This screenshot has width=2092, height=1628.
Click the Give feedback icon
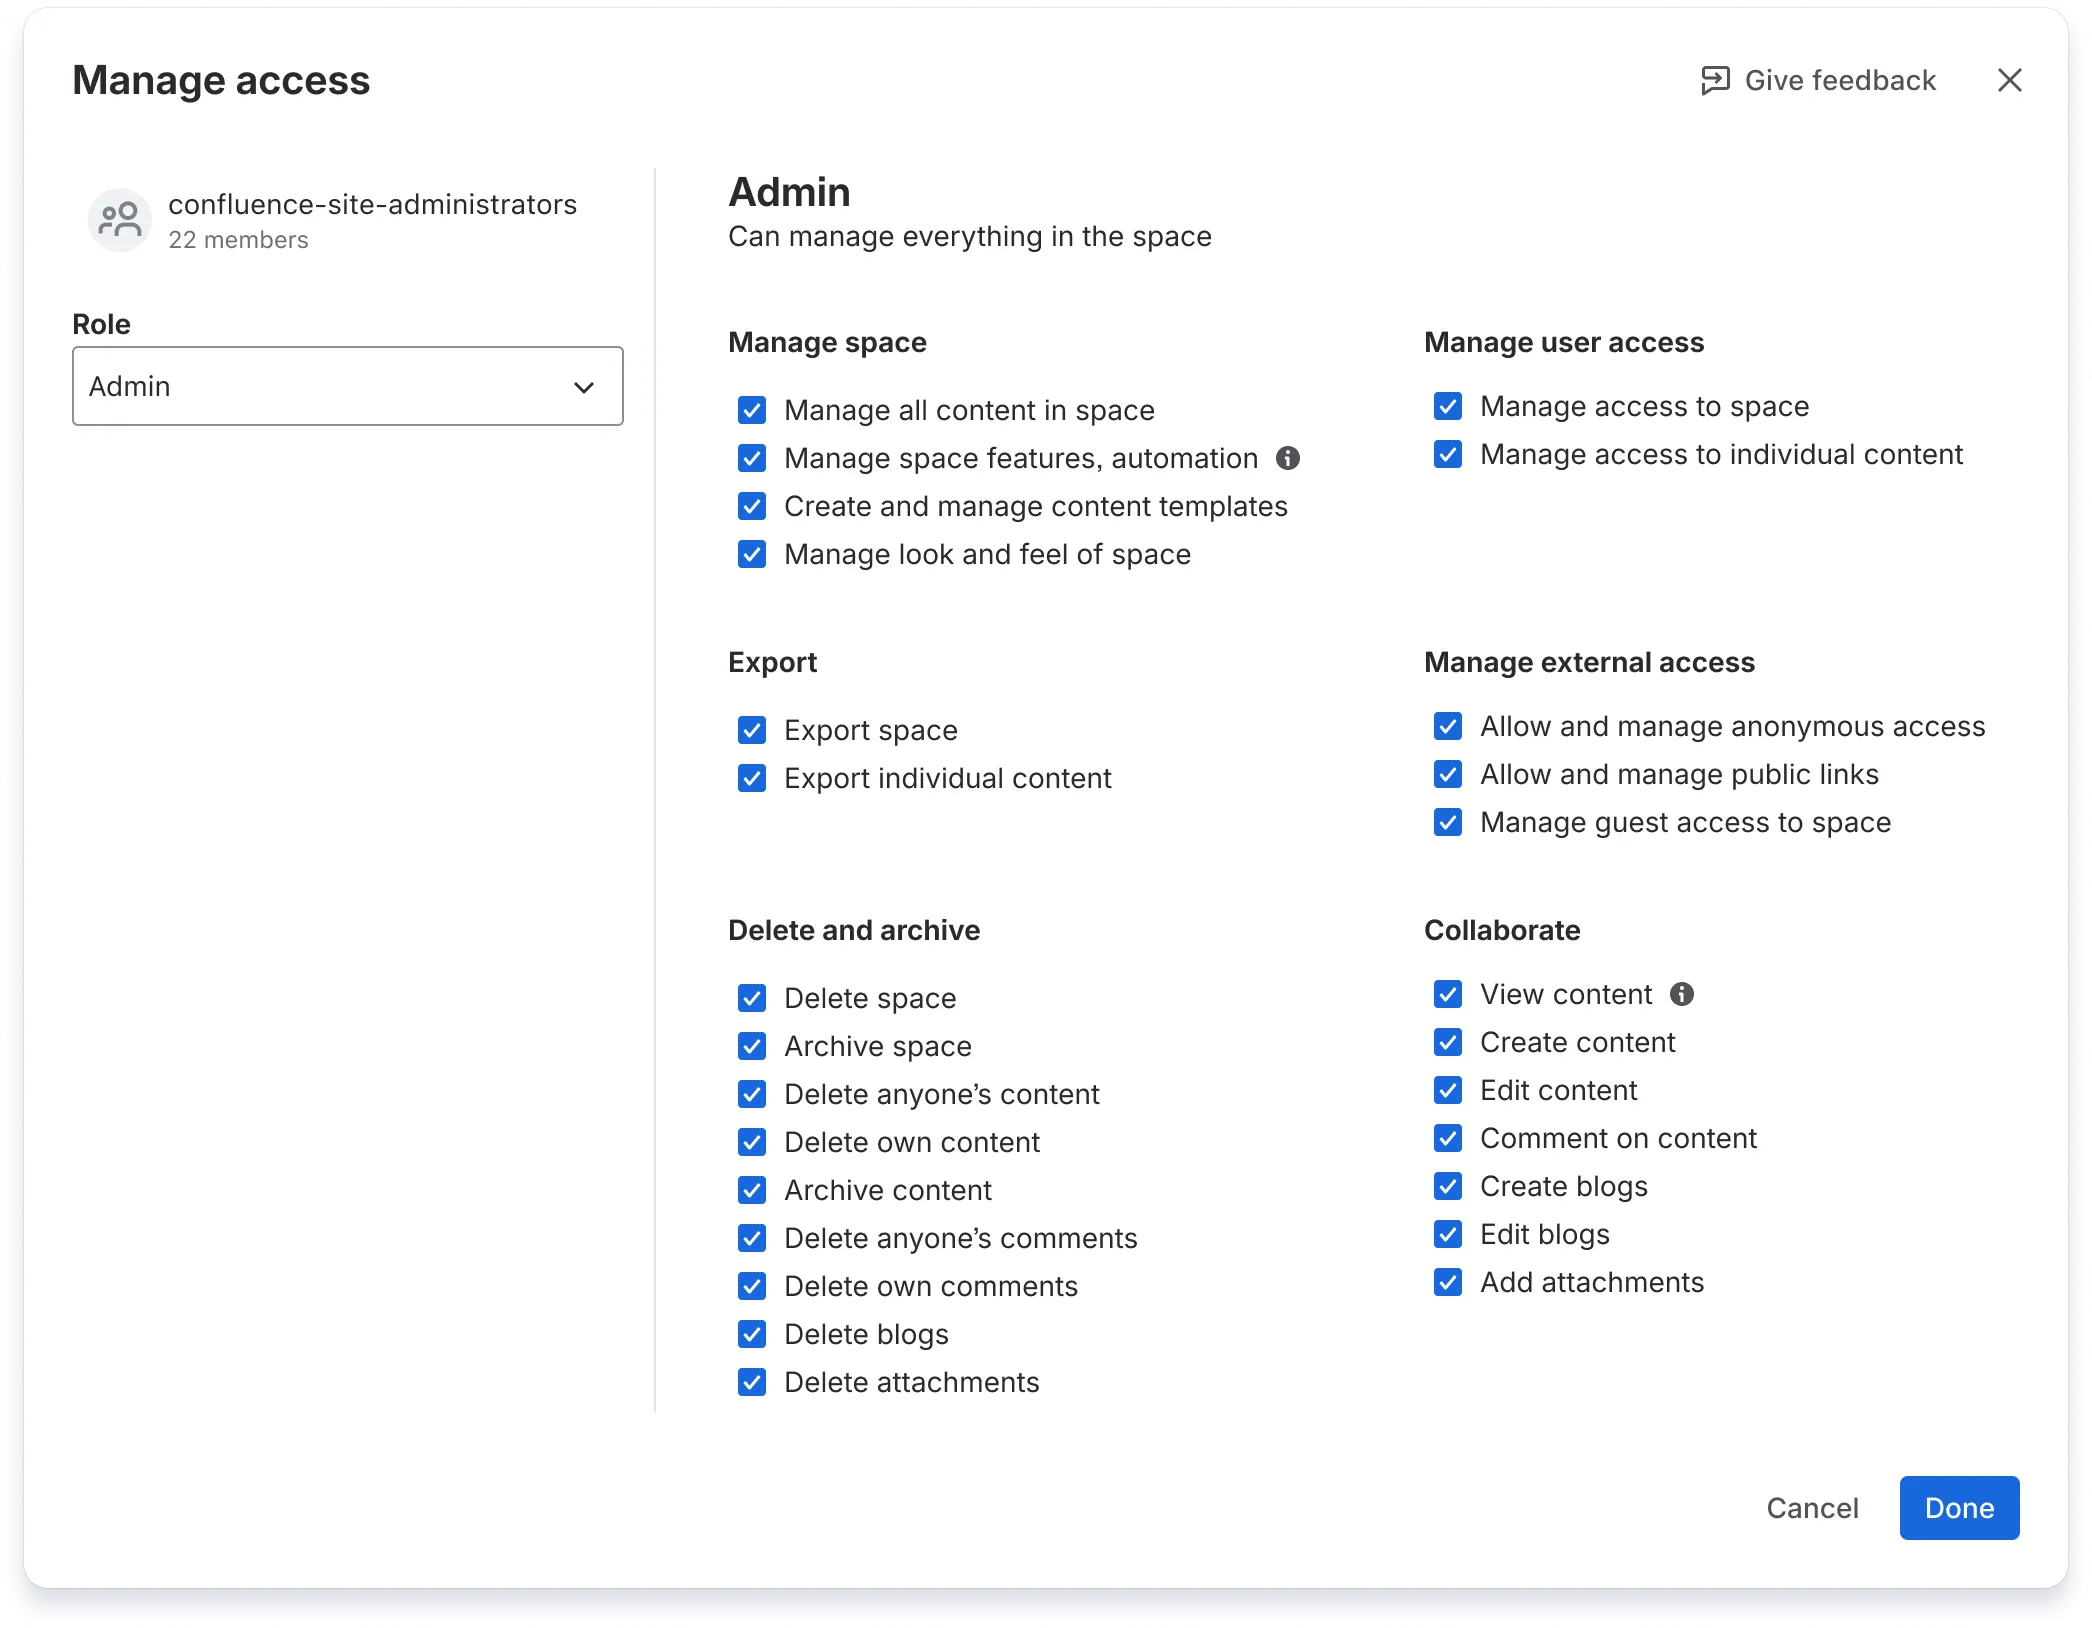point(1715,80)
